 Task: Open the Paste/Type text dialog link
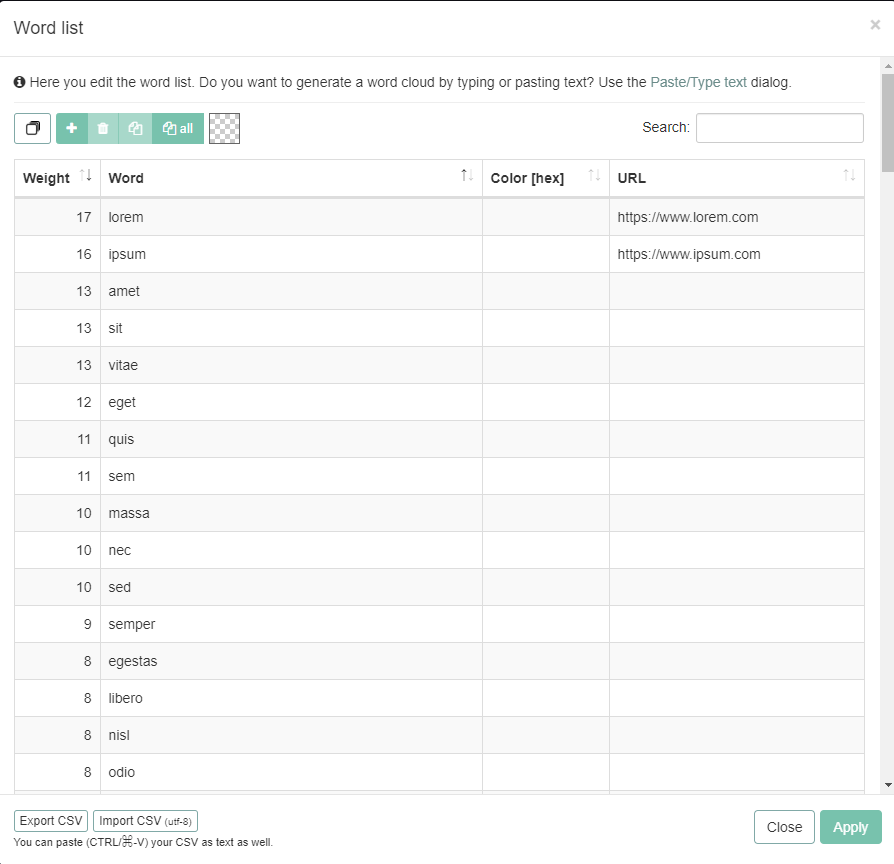click(698, 82)
